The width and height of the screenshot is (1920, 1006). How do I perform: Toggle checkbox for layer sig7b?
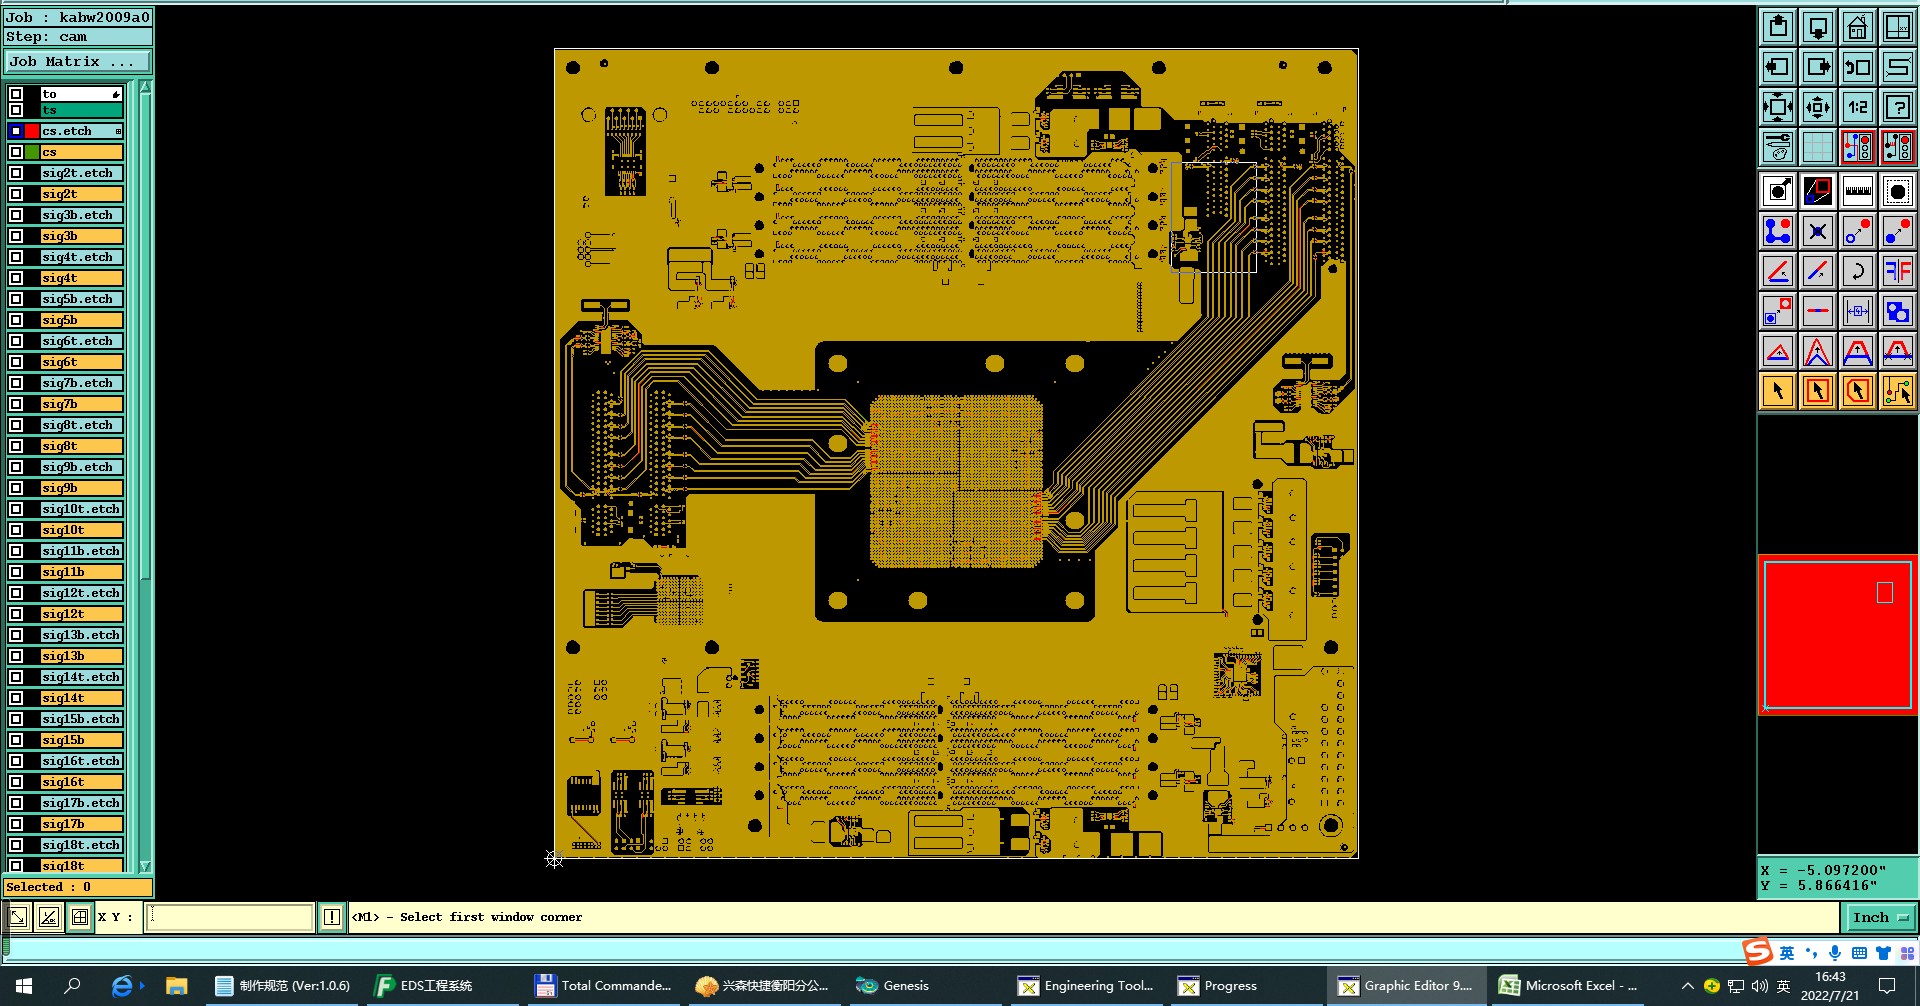pos(16,404)
